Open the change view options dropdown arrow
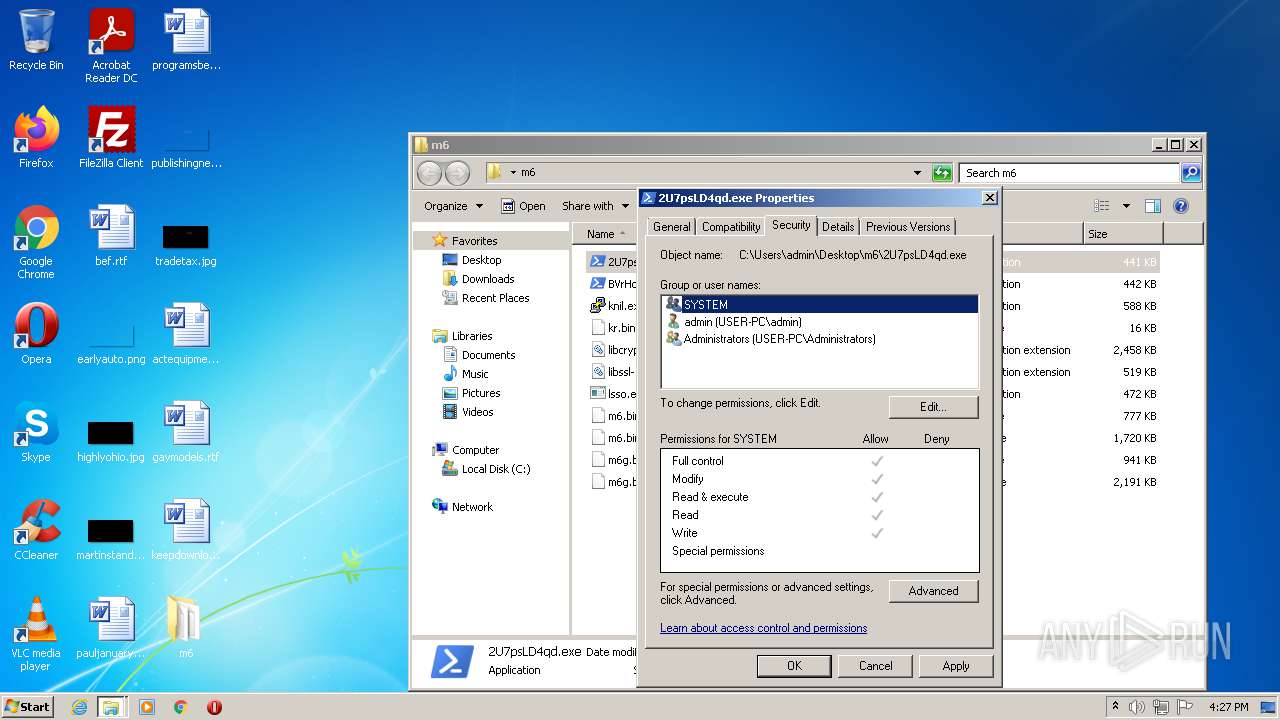Image resolution: width=1280 pixels, height=720 pixels. tap(1126, 206)
